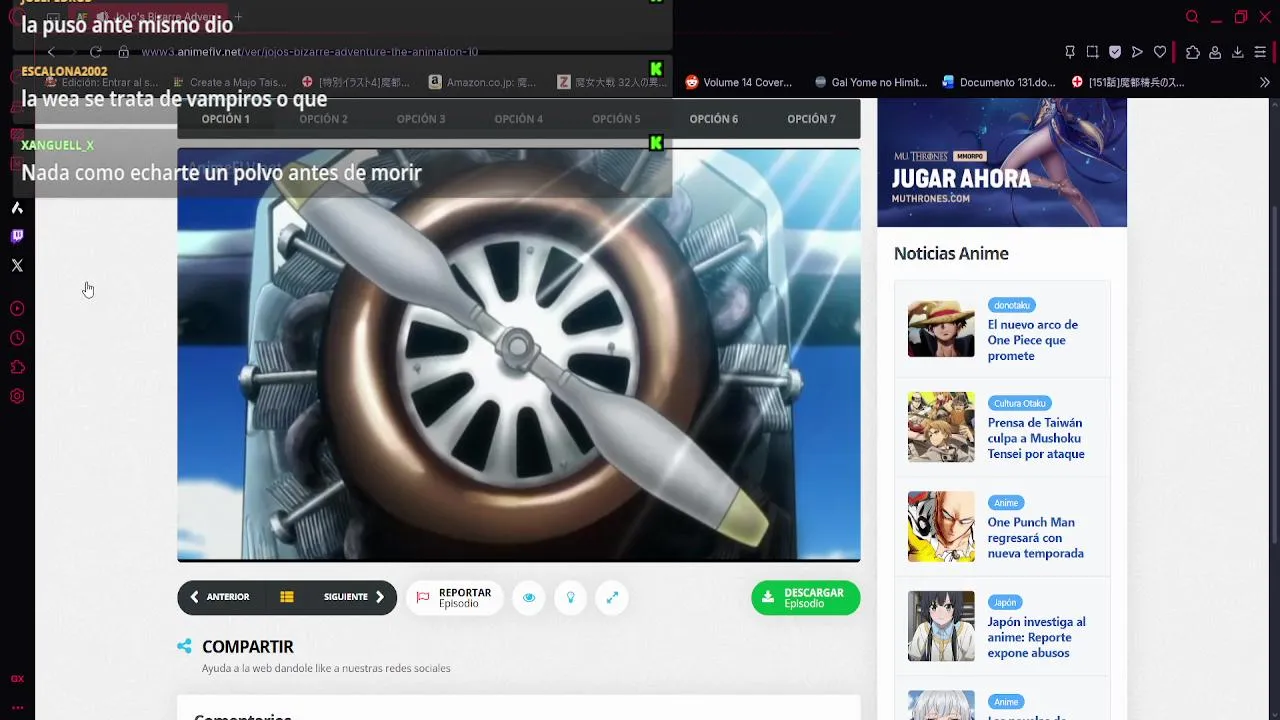
Task: Click the pin icon in address bar
Action: click(x=1070, y=52)
